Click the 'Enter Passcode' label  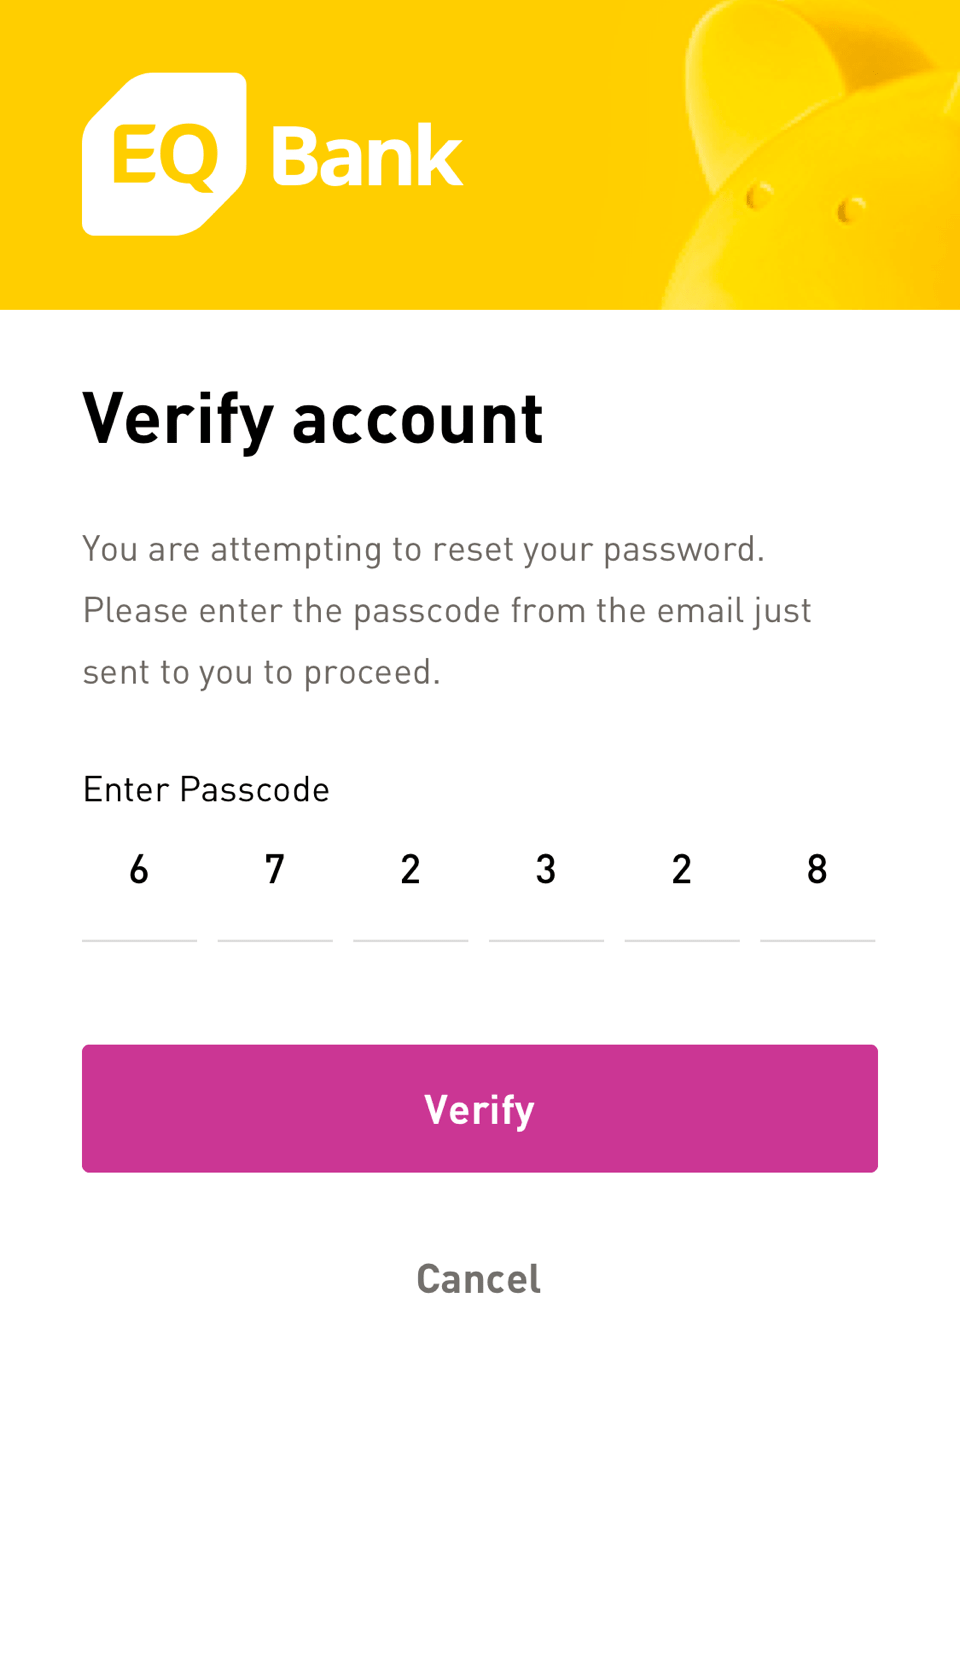pyautogui.click(x=206, y=789)
